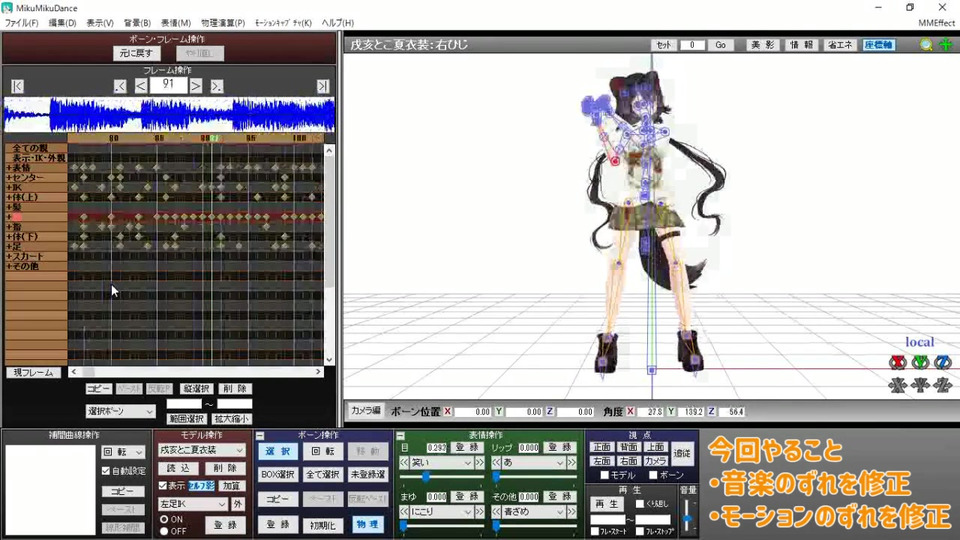Open the model selector 戌亥とこ夏衣装 dropdown
Viewport: 960px width, 540px height.
(x=201, y=450)
